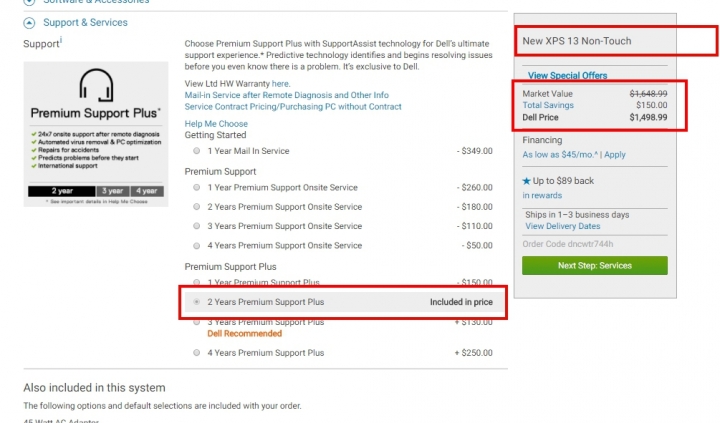Click the financing Apply link

point(614,155)
